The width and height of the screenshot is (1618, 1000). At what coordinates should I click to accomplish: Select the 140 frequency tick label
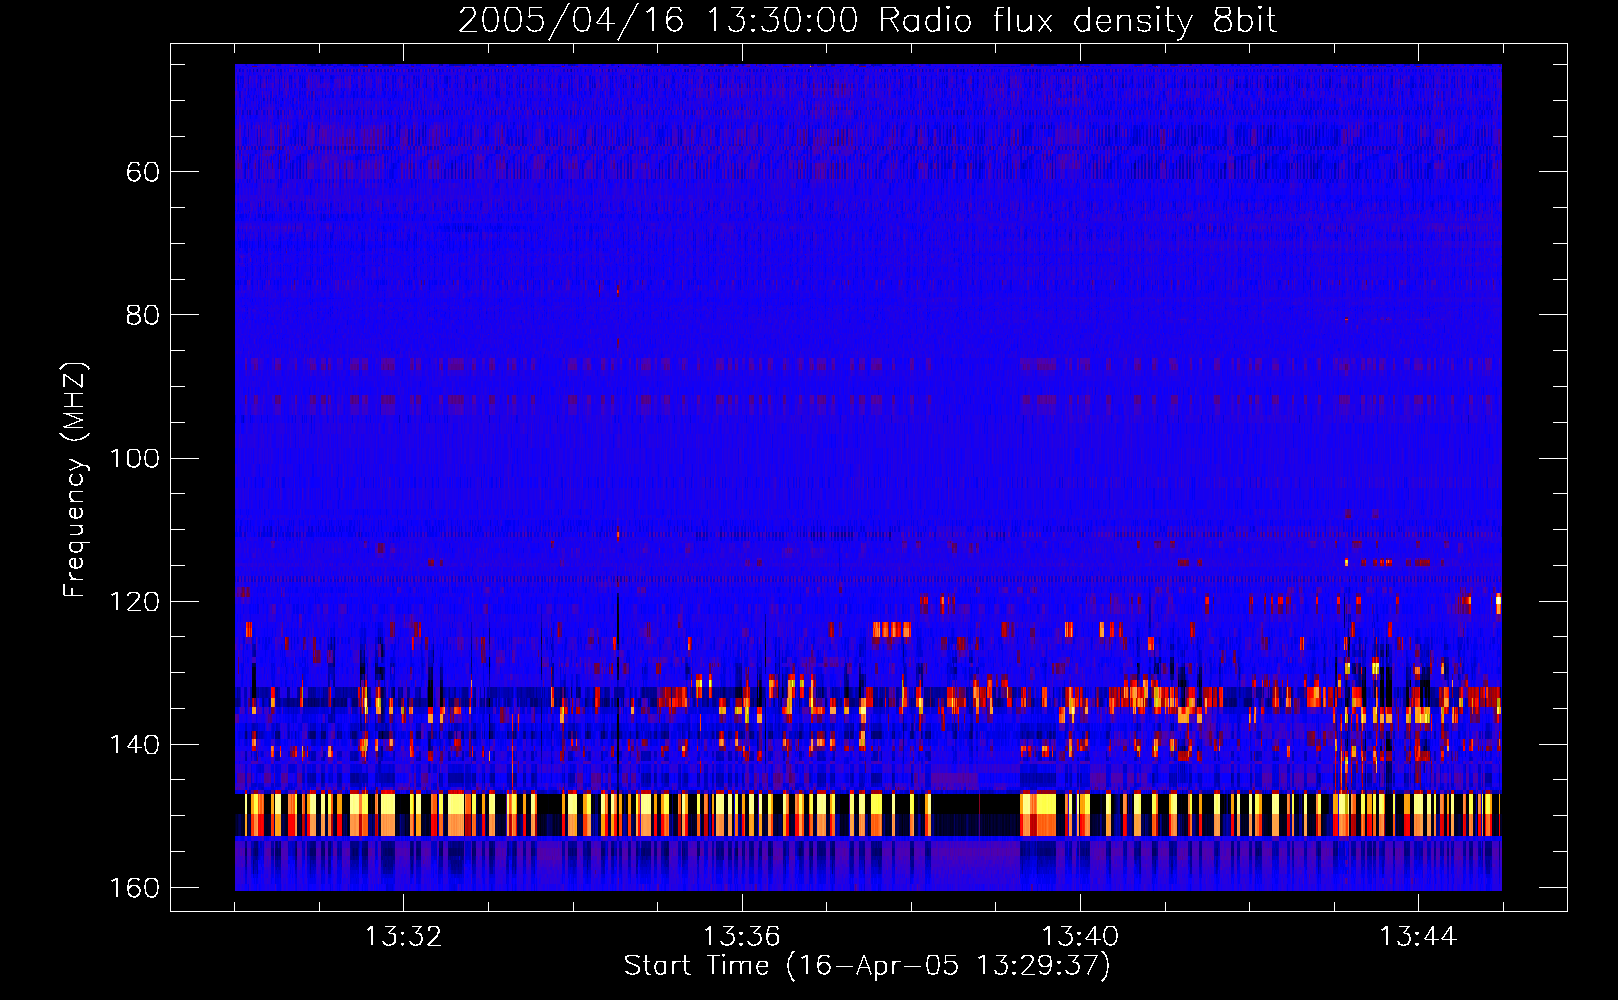pyautogui.click(x=135, y=744)
